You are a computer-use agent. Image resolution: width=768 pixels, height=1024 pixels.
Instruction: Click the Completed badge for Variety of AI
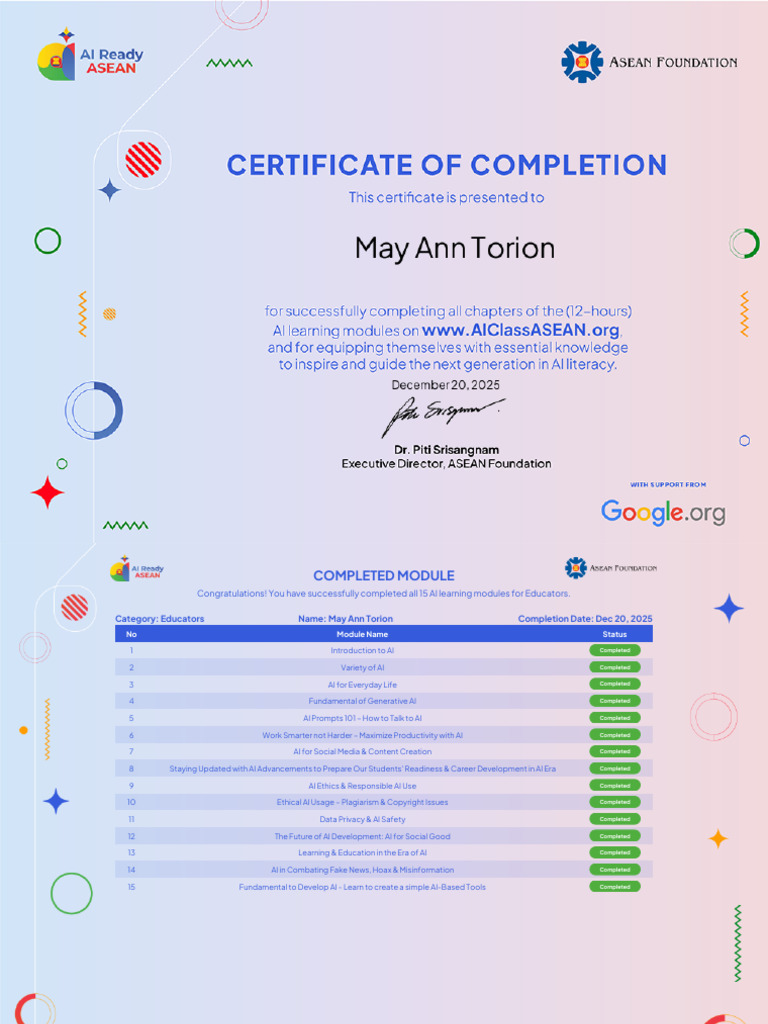click(x=615, y=667)
